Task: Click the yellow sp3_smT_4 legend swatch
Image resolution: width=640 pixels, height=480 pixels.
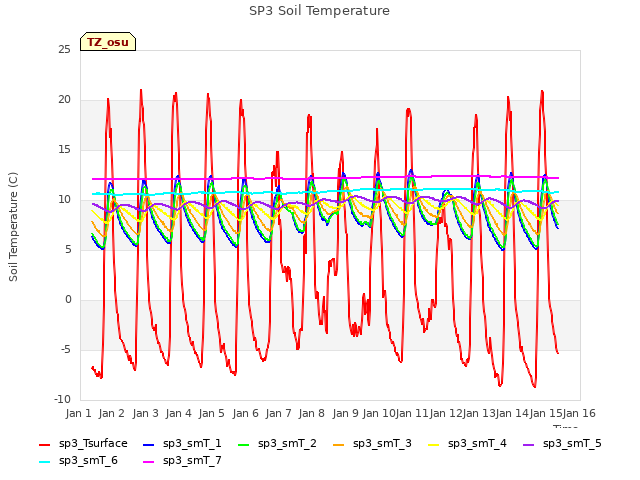Action: (x=433, y=444)
